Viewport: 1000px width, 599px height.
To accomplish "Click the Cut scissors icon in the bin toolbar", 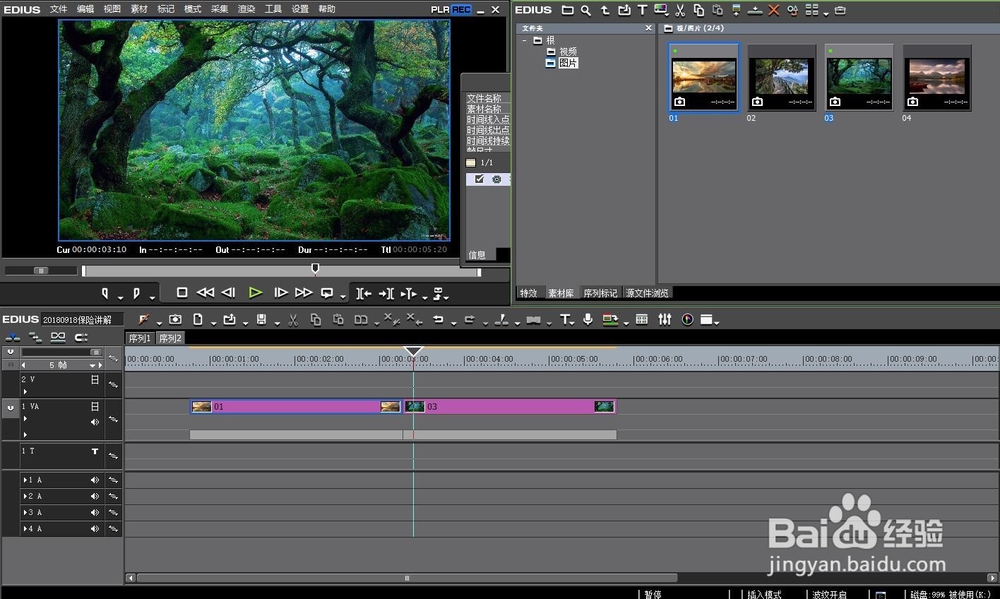I will 680,10.
